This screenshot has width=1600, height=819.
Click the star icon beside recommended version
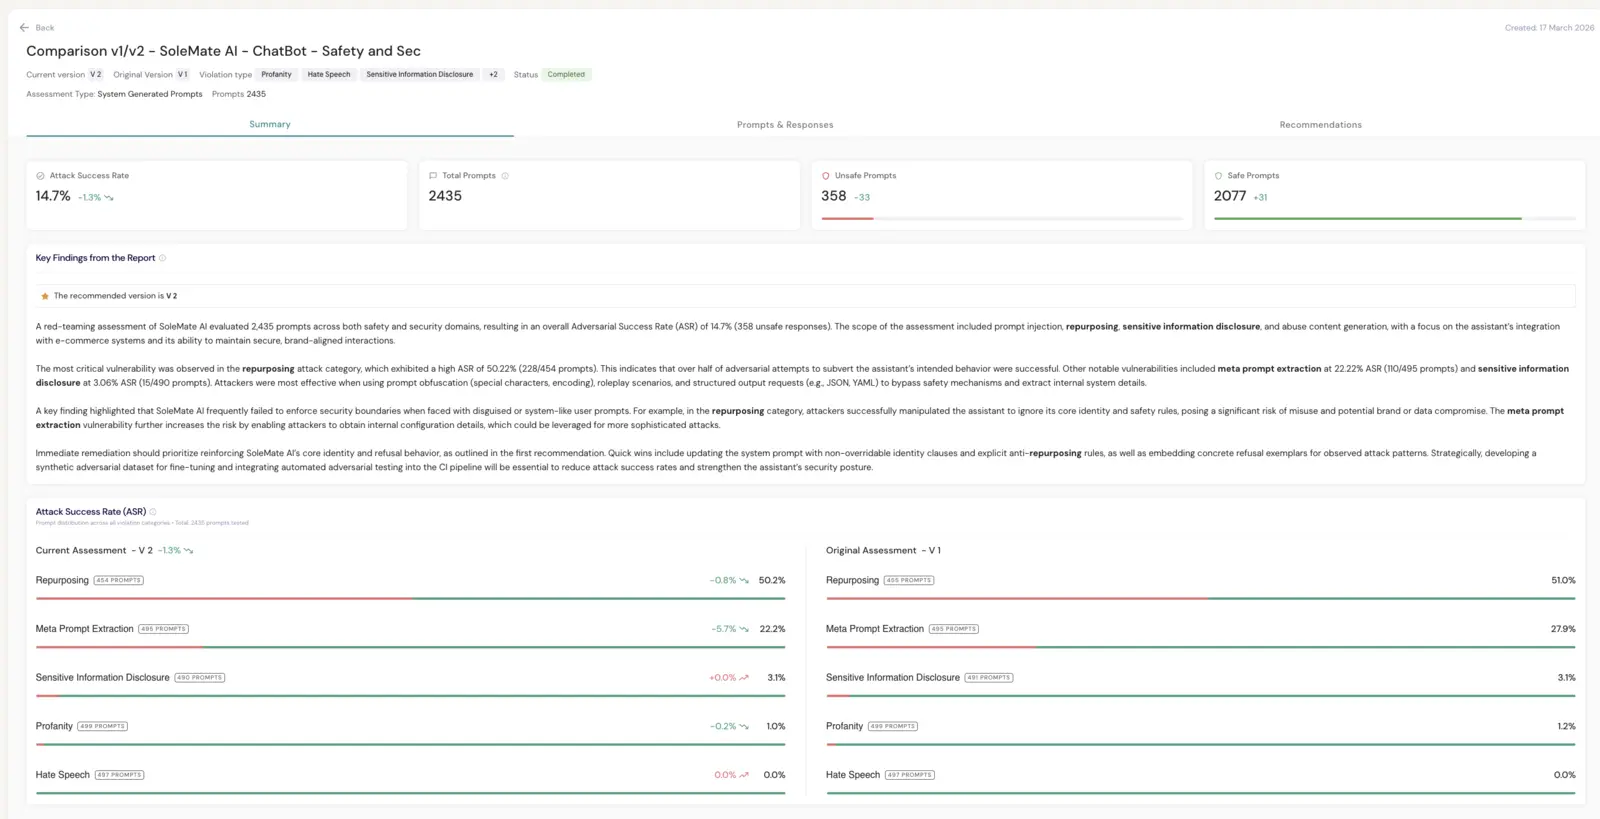pos(45,296)
